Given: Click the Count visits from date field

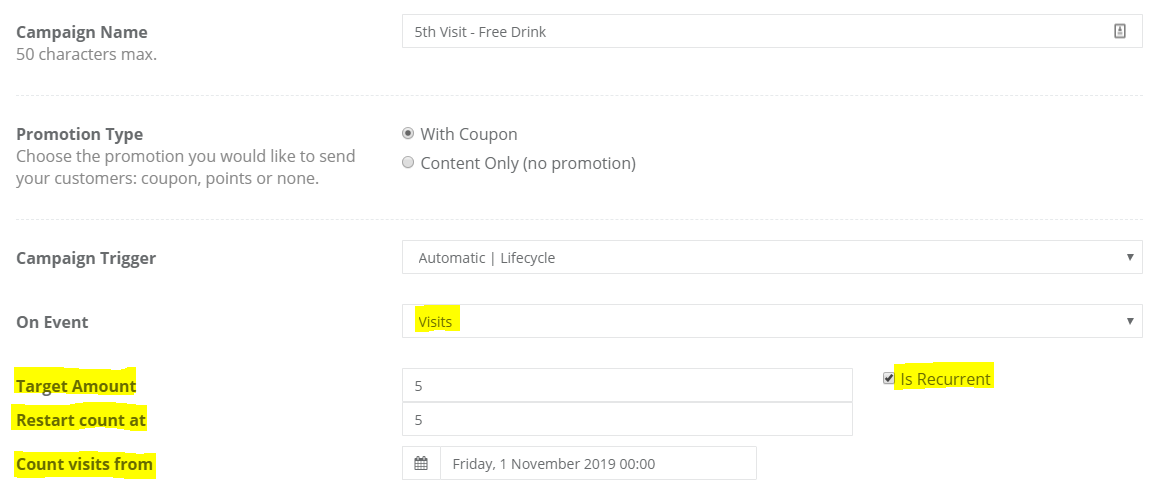Looking at the screenshot, I should coord(598,464).
